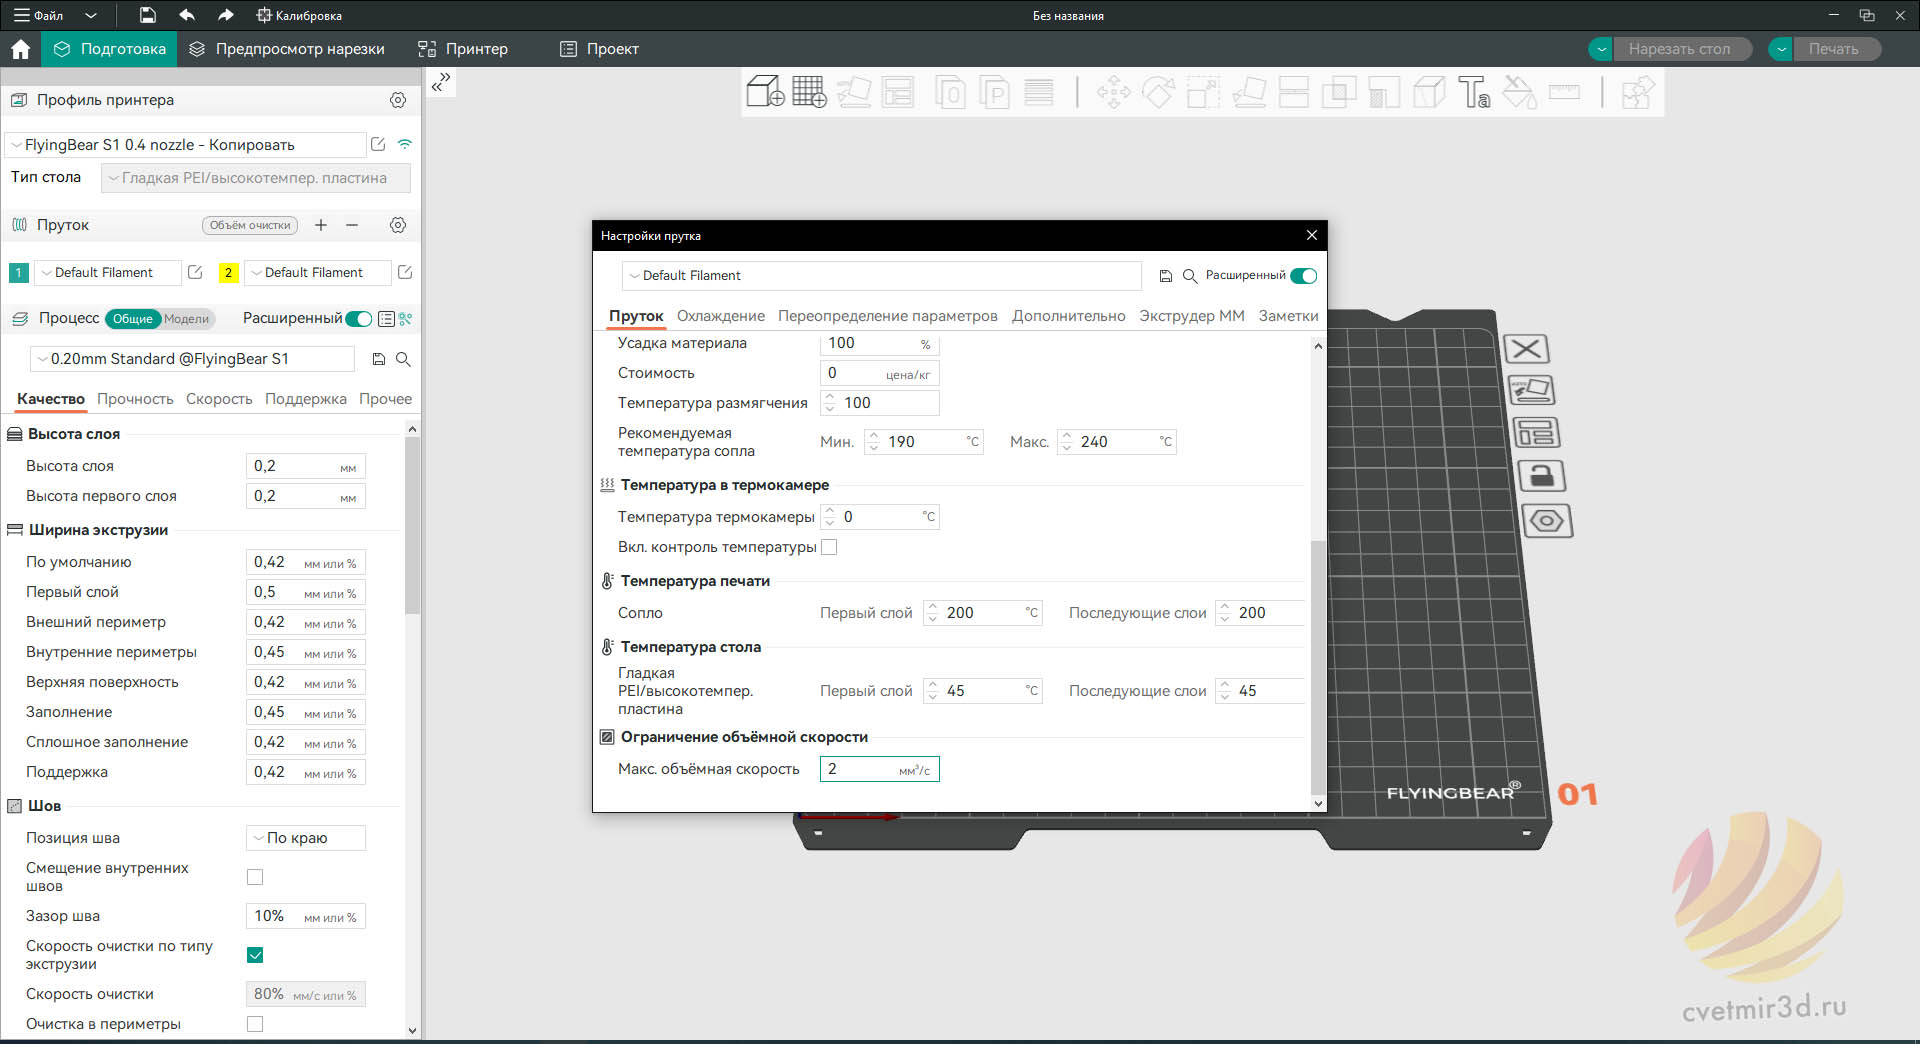Uncheck Скорость очистки по типу экструзии

(255, 955)
